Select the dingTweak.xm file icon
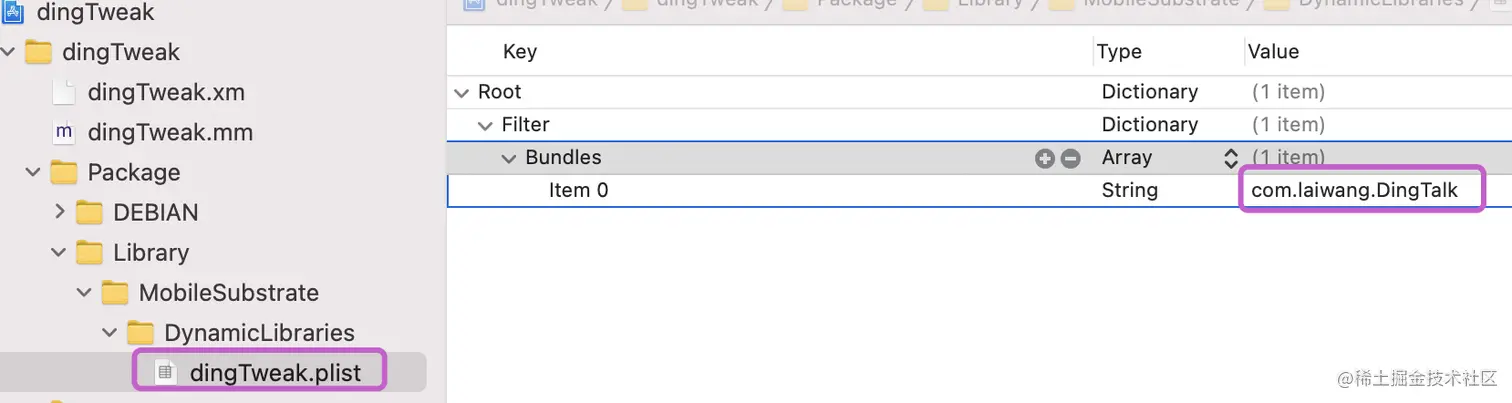The width and height of the screenshot is (1512, 403). click(x=64, y=93)
